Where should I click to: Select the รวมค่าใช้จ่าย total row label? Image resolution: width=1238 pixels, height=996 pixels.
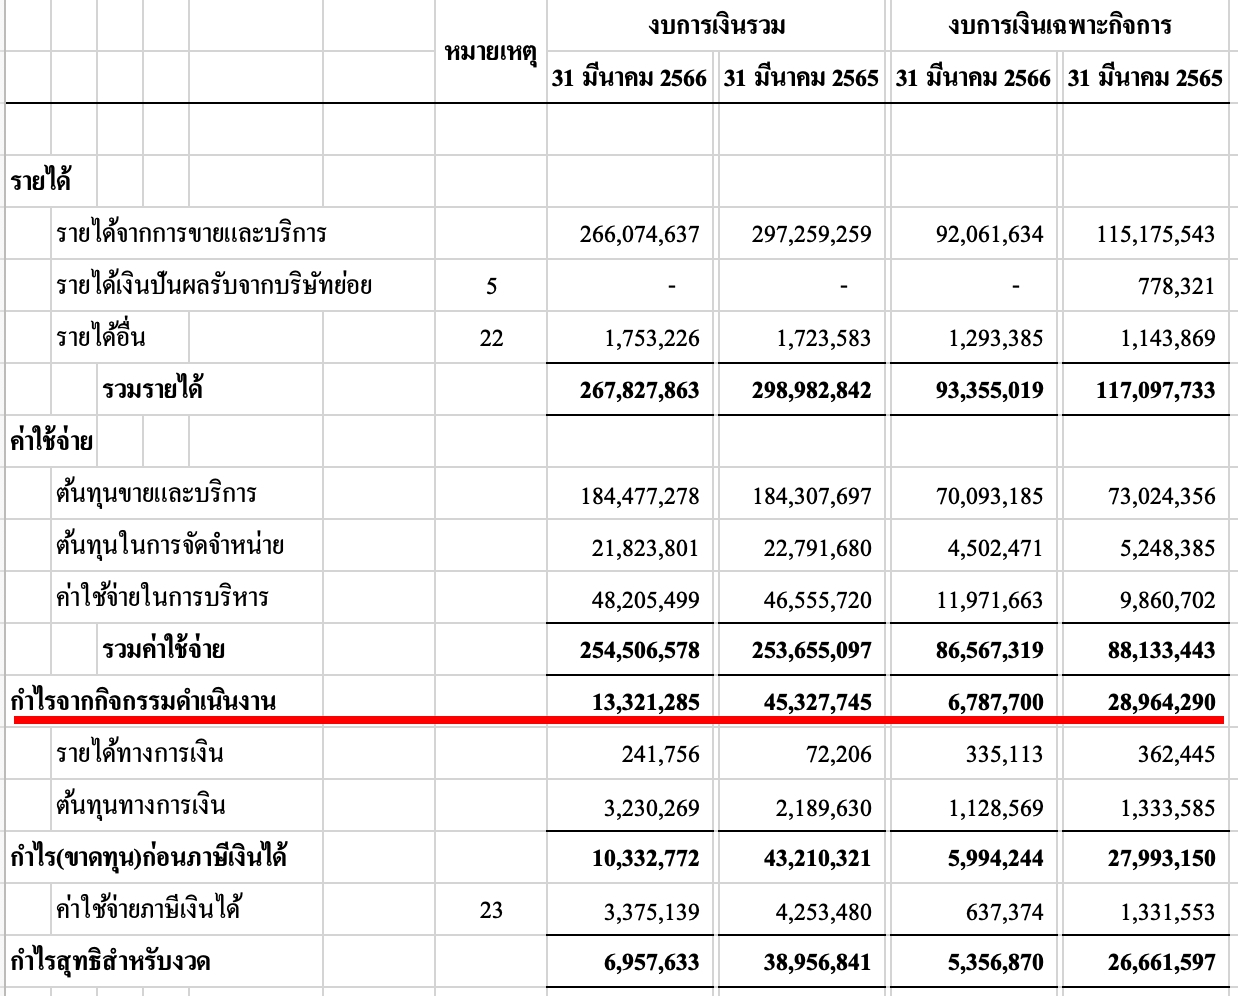click(x=163, y=649)
